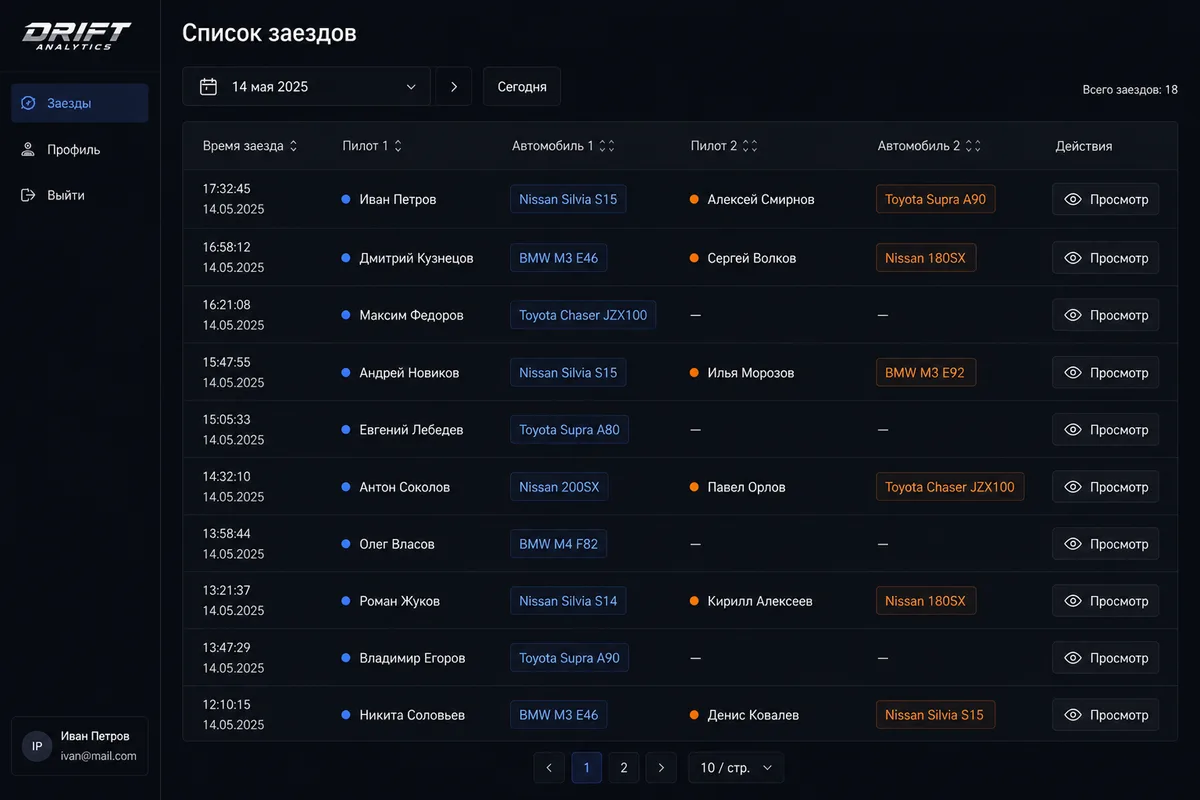Viewport: 1200px width, 800px height.
Task: Click Toyota Supra A80 tag
Action: tap(569, 430)
